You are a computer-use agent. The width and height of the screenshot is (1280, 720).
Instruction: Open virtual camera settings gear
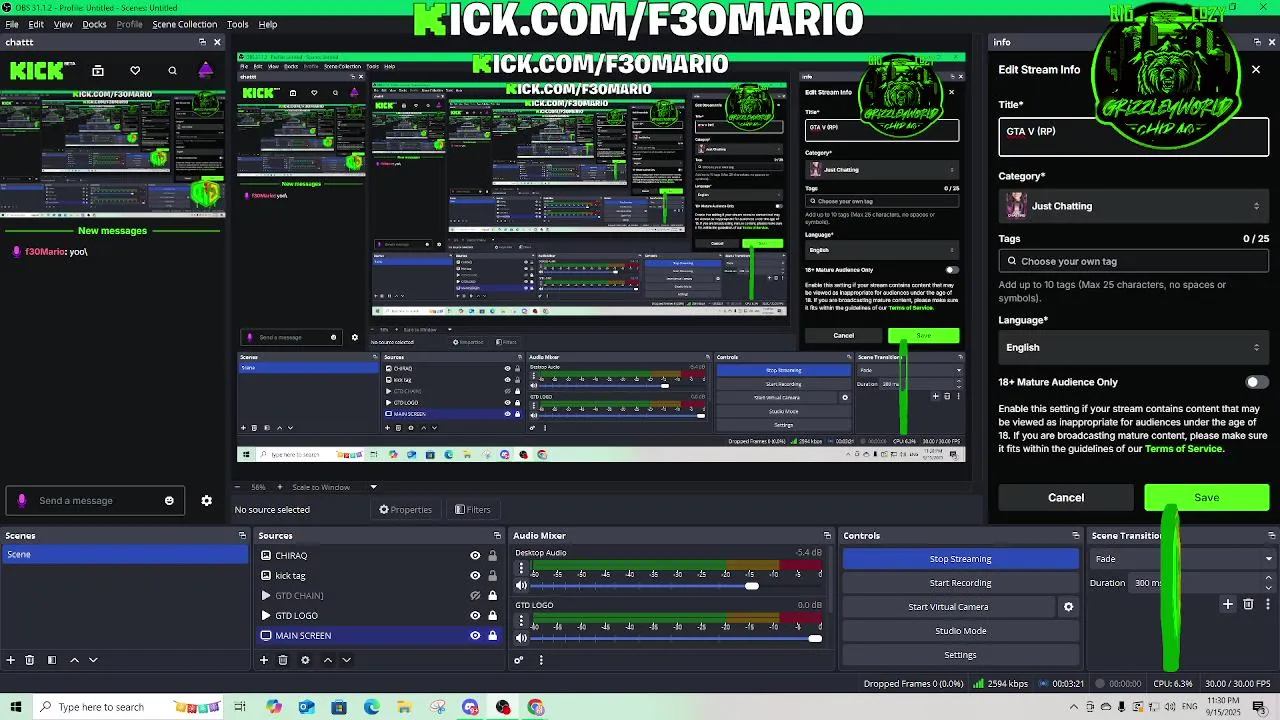point(1068,607)
